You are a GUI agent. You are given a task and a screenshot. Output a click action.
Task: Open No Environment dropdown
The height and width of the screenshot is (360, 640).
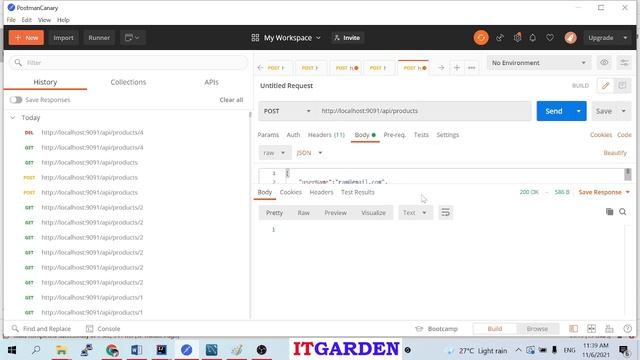(539, 63)
